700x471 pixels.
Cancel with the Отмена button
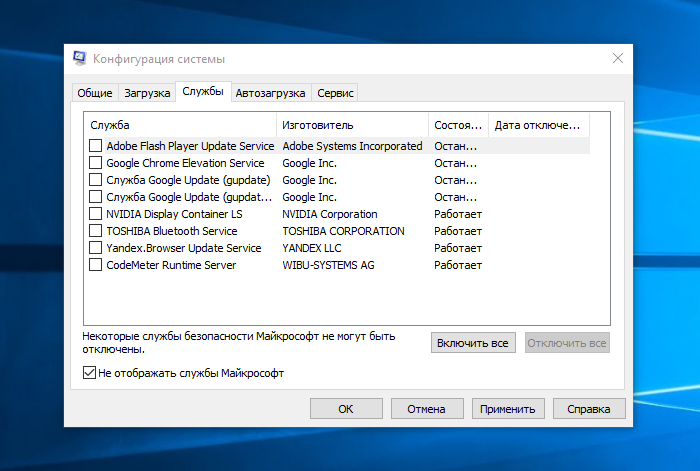point(427,408)
